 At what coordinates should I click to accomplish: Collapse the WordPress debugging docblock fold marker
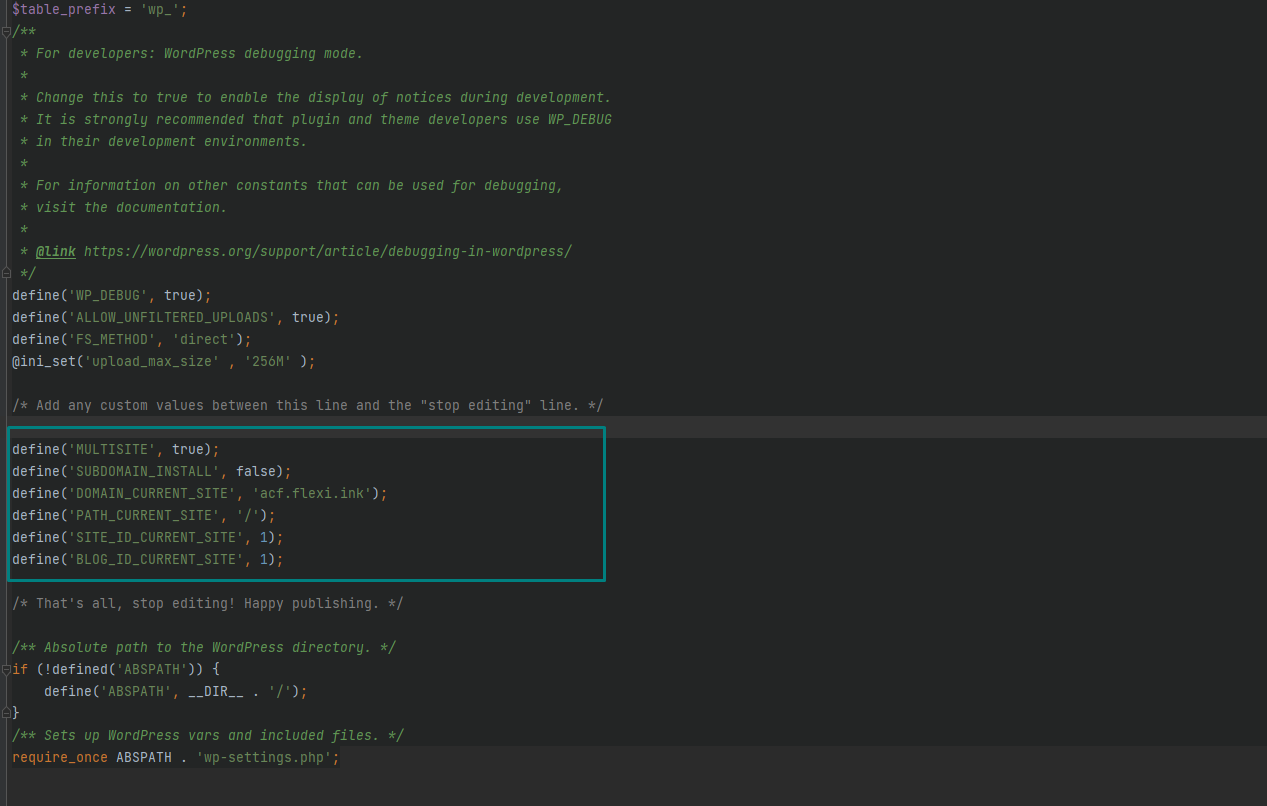6,31
